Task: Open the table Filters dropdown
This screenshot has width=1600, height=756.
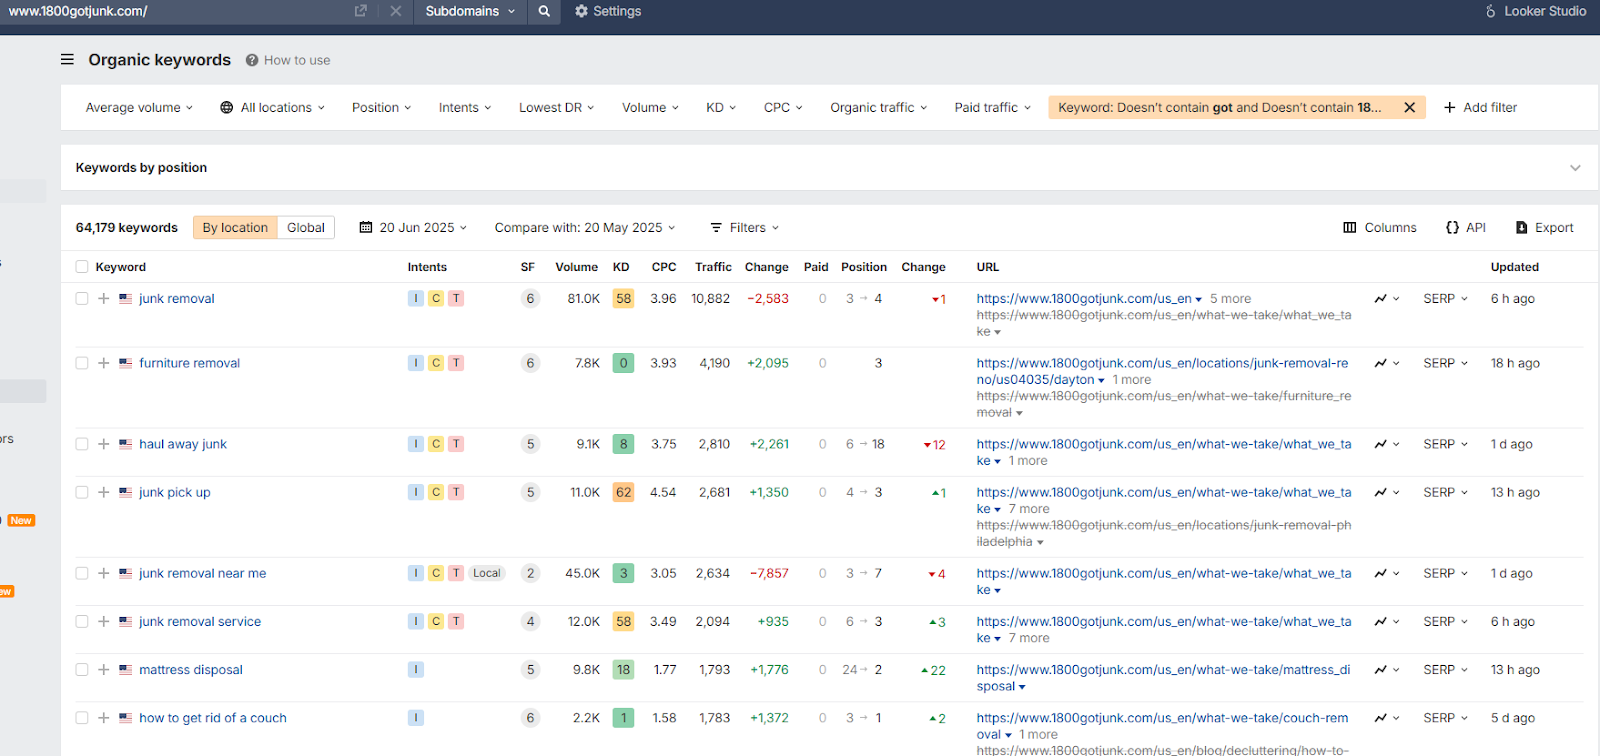Action: 744,228
